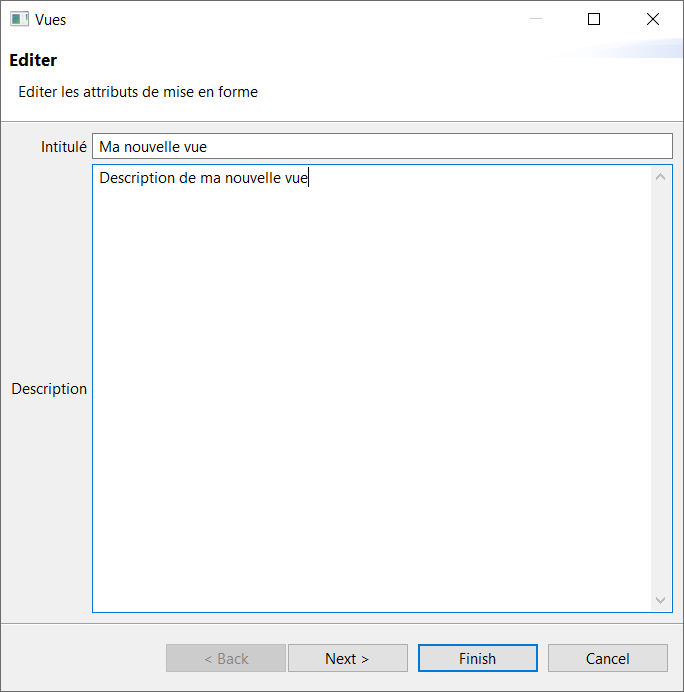Click inside the Description text area
Screen dimensions: 684x692
coord(370,400)
